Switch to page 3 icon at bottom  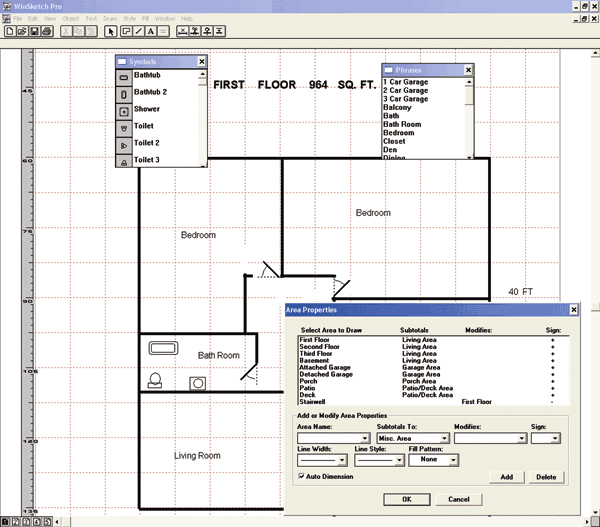(26, 522)
